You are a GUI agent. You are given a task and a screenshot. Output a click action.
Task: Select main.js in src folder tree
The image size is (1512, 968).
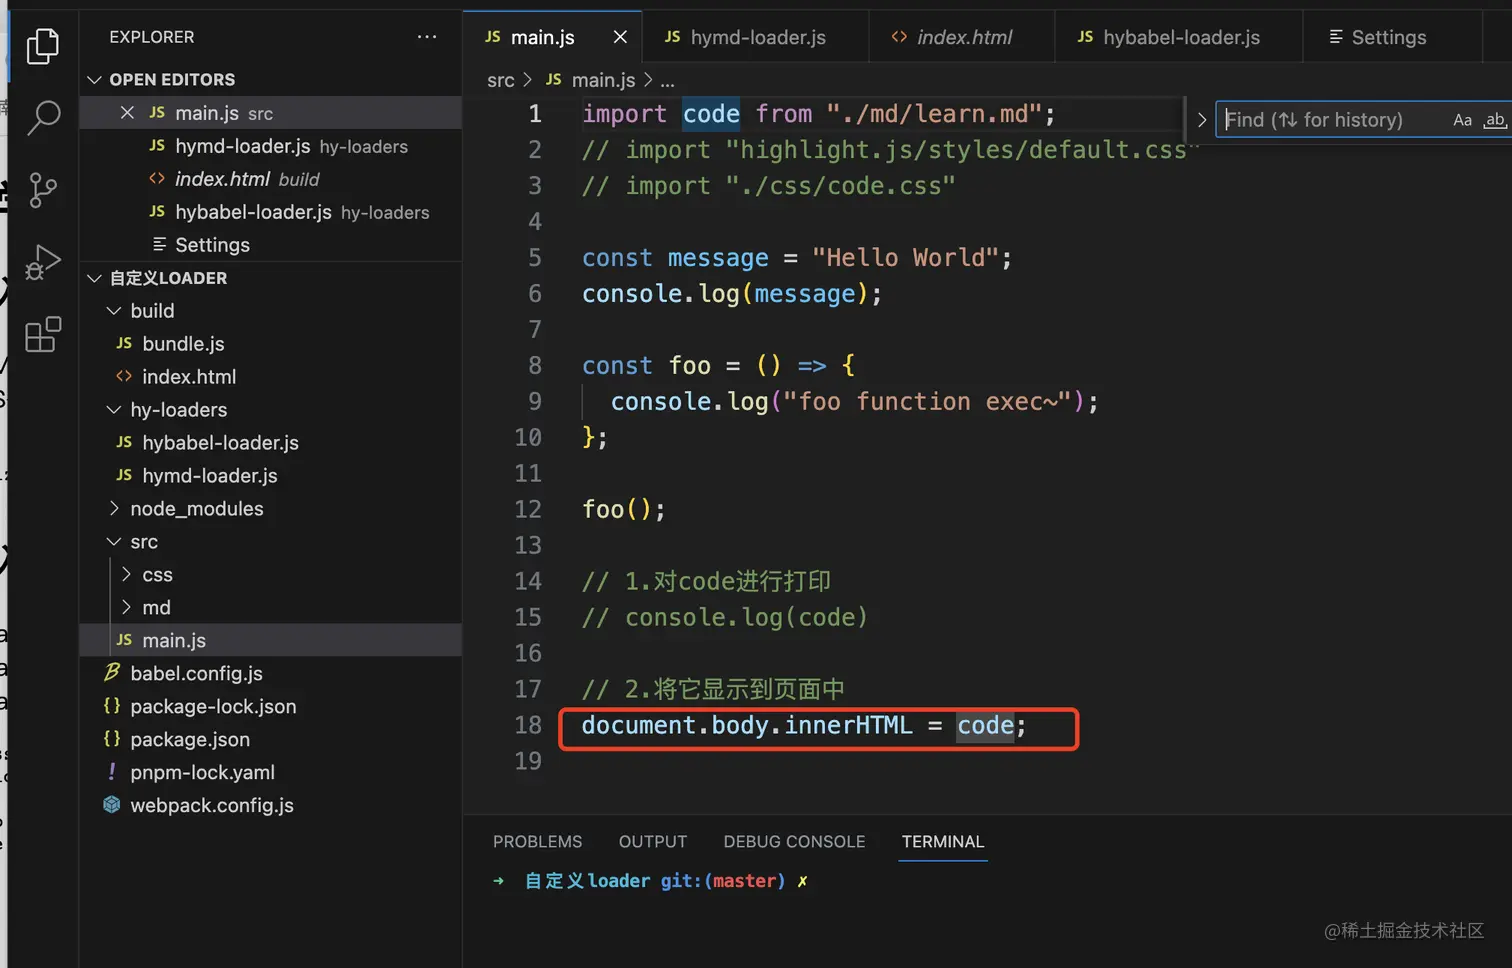pos(271,641)
